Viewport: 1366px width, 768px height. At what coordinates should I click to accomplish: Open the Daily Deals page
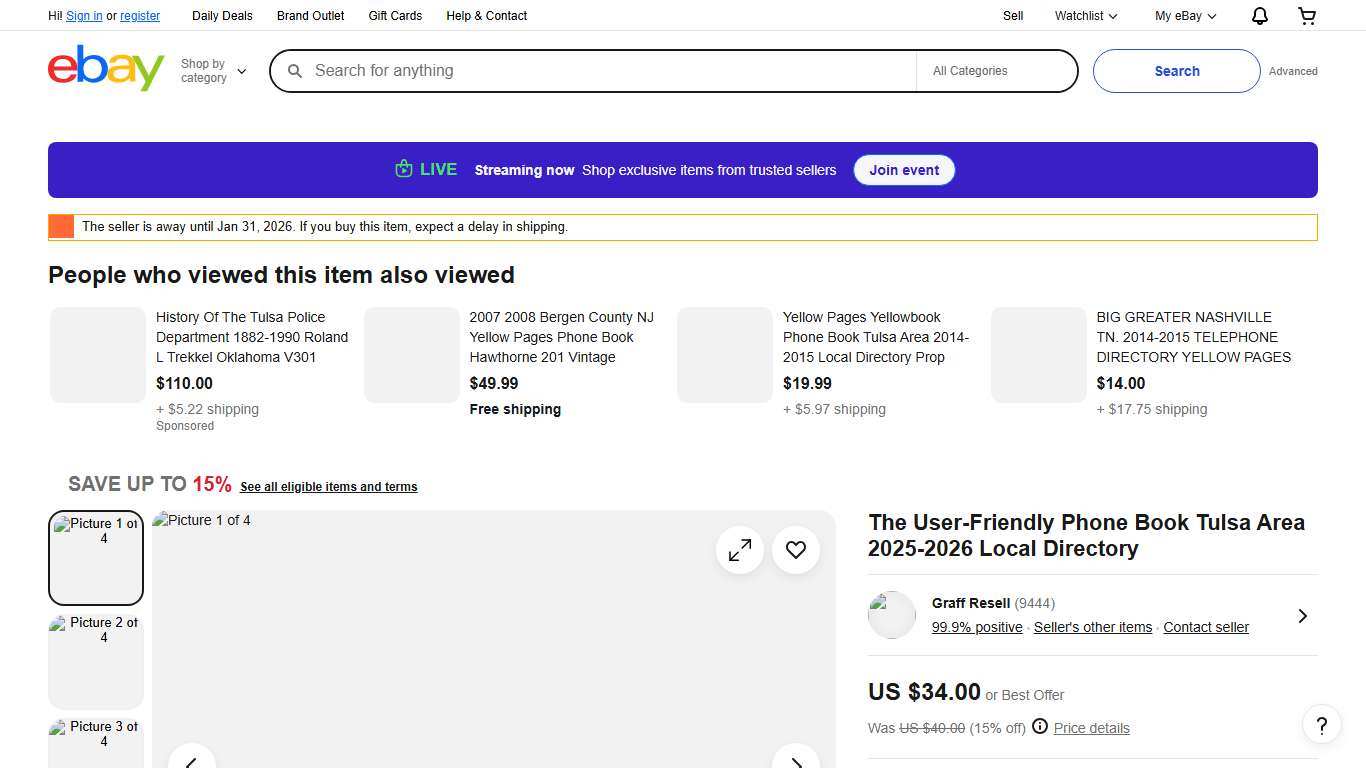(x=222, y=15)
